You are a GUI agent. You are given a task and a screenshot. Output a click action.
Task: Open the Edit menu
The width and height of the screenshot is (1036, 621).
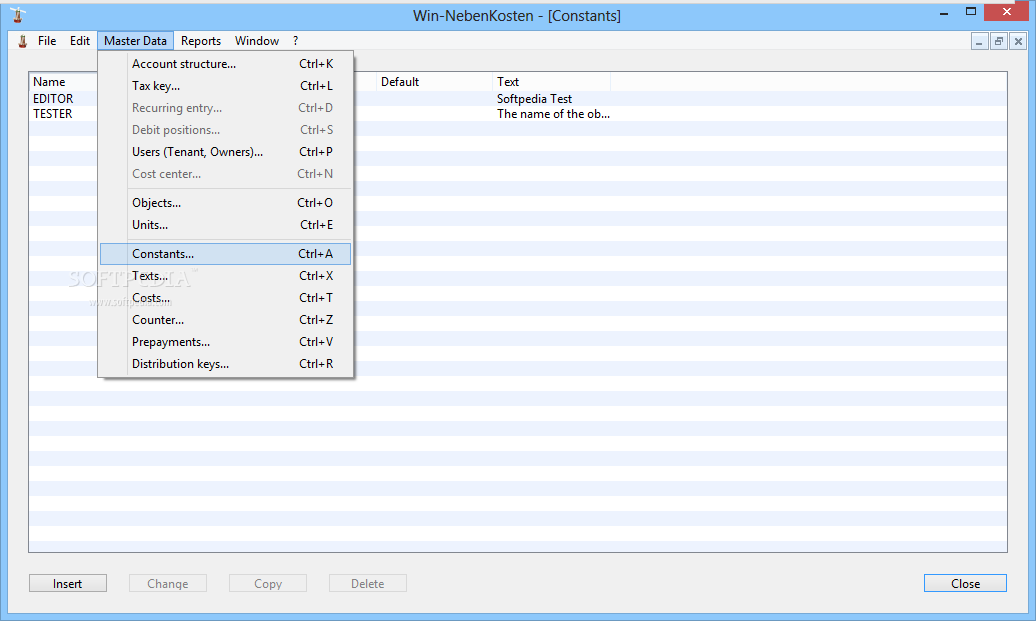coord(80,41)
